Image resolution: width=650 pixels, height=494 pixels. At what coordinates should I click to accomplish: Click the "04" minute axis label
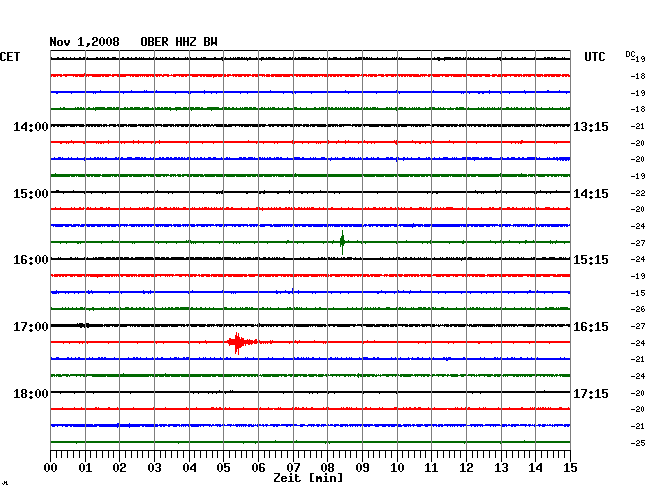coord(189,468)
